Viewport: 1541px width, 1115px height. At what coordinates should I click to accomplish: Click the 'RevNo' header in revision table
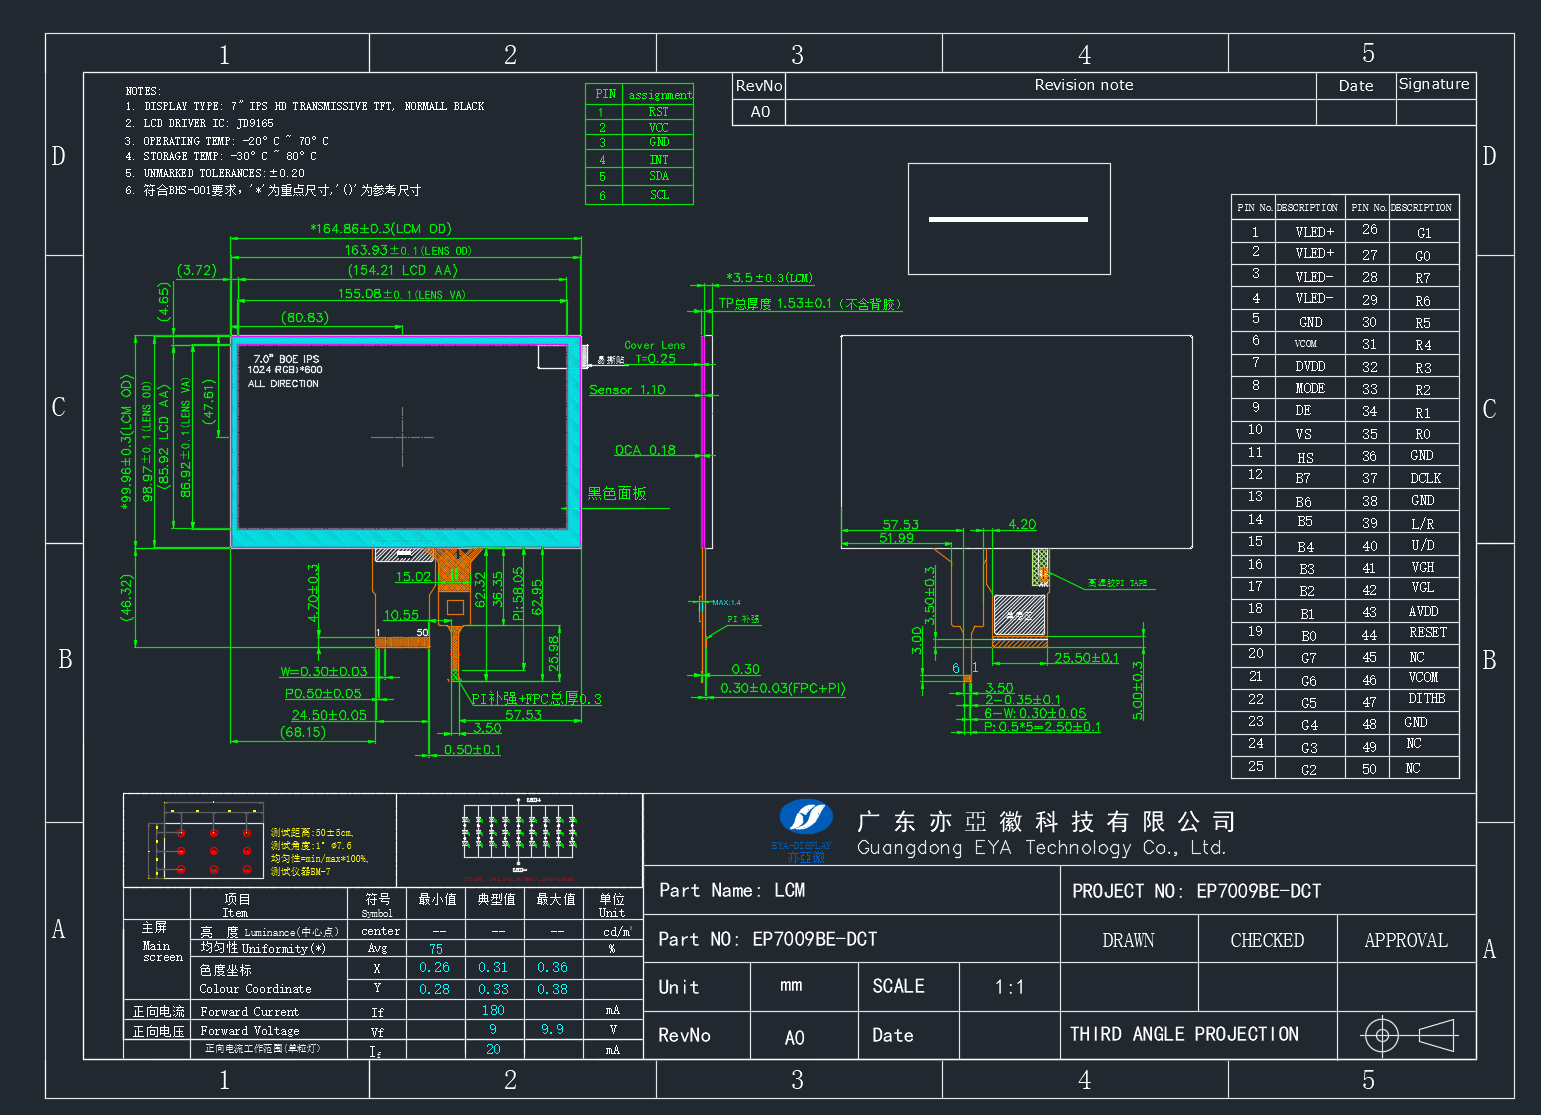(x=759, y=86)
